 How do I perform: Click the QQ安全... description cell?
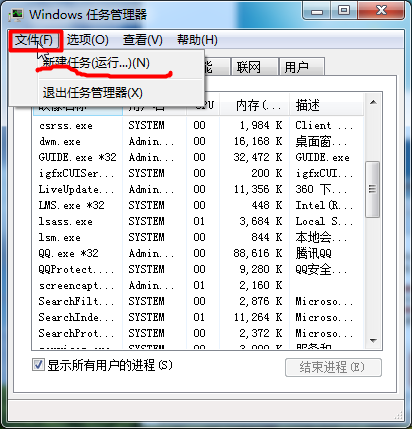click(321, 269)
